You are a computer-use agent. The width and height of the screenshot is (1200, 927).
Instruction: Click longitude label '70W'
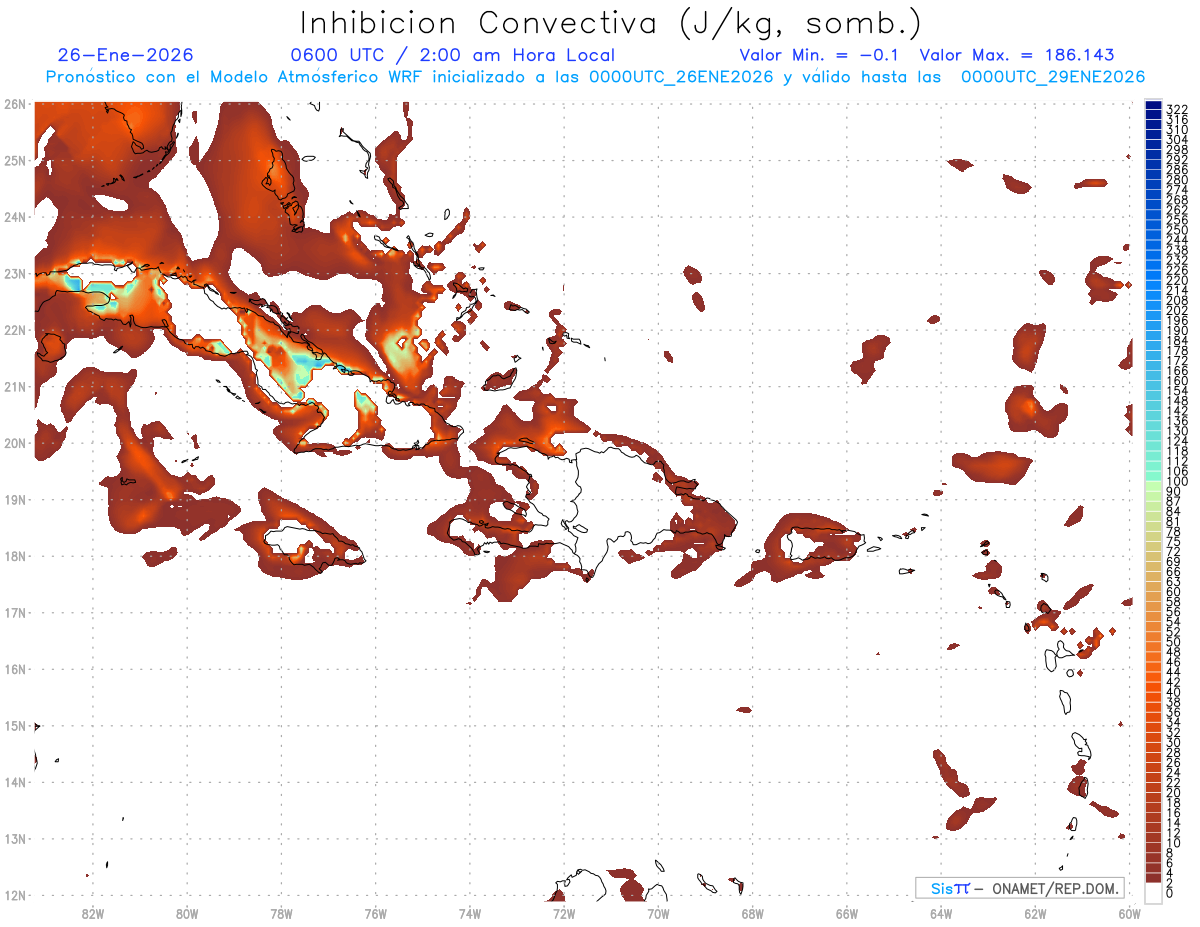pyautogui.click(x=658, y=913)
